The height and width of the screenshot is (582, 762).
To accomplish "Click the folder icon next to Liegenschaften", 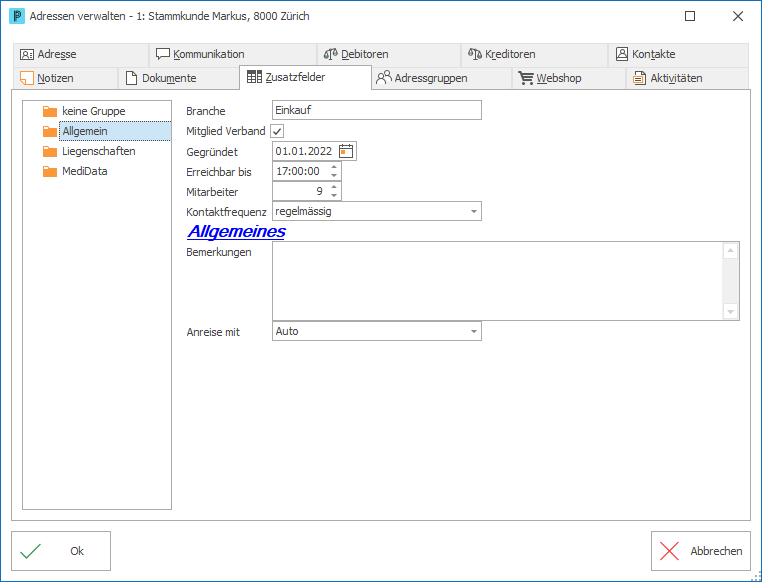I will (x=50, y=152).
